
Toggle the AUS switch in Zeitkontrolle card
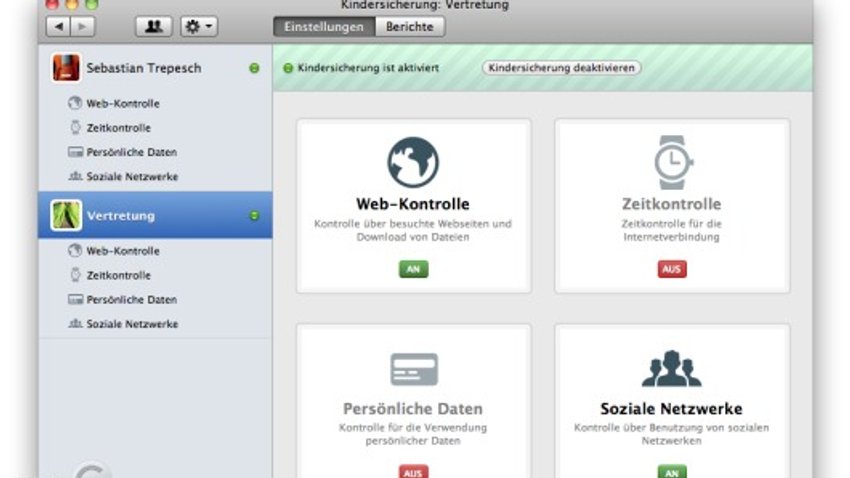point(672,269)
